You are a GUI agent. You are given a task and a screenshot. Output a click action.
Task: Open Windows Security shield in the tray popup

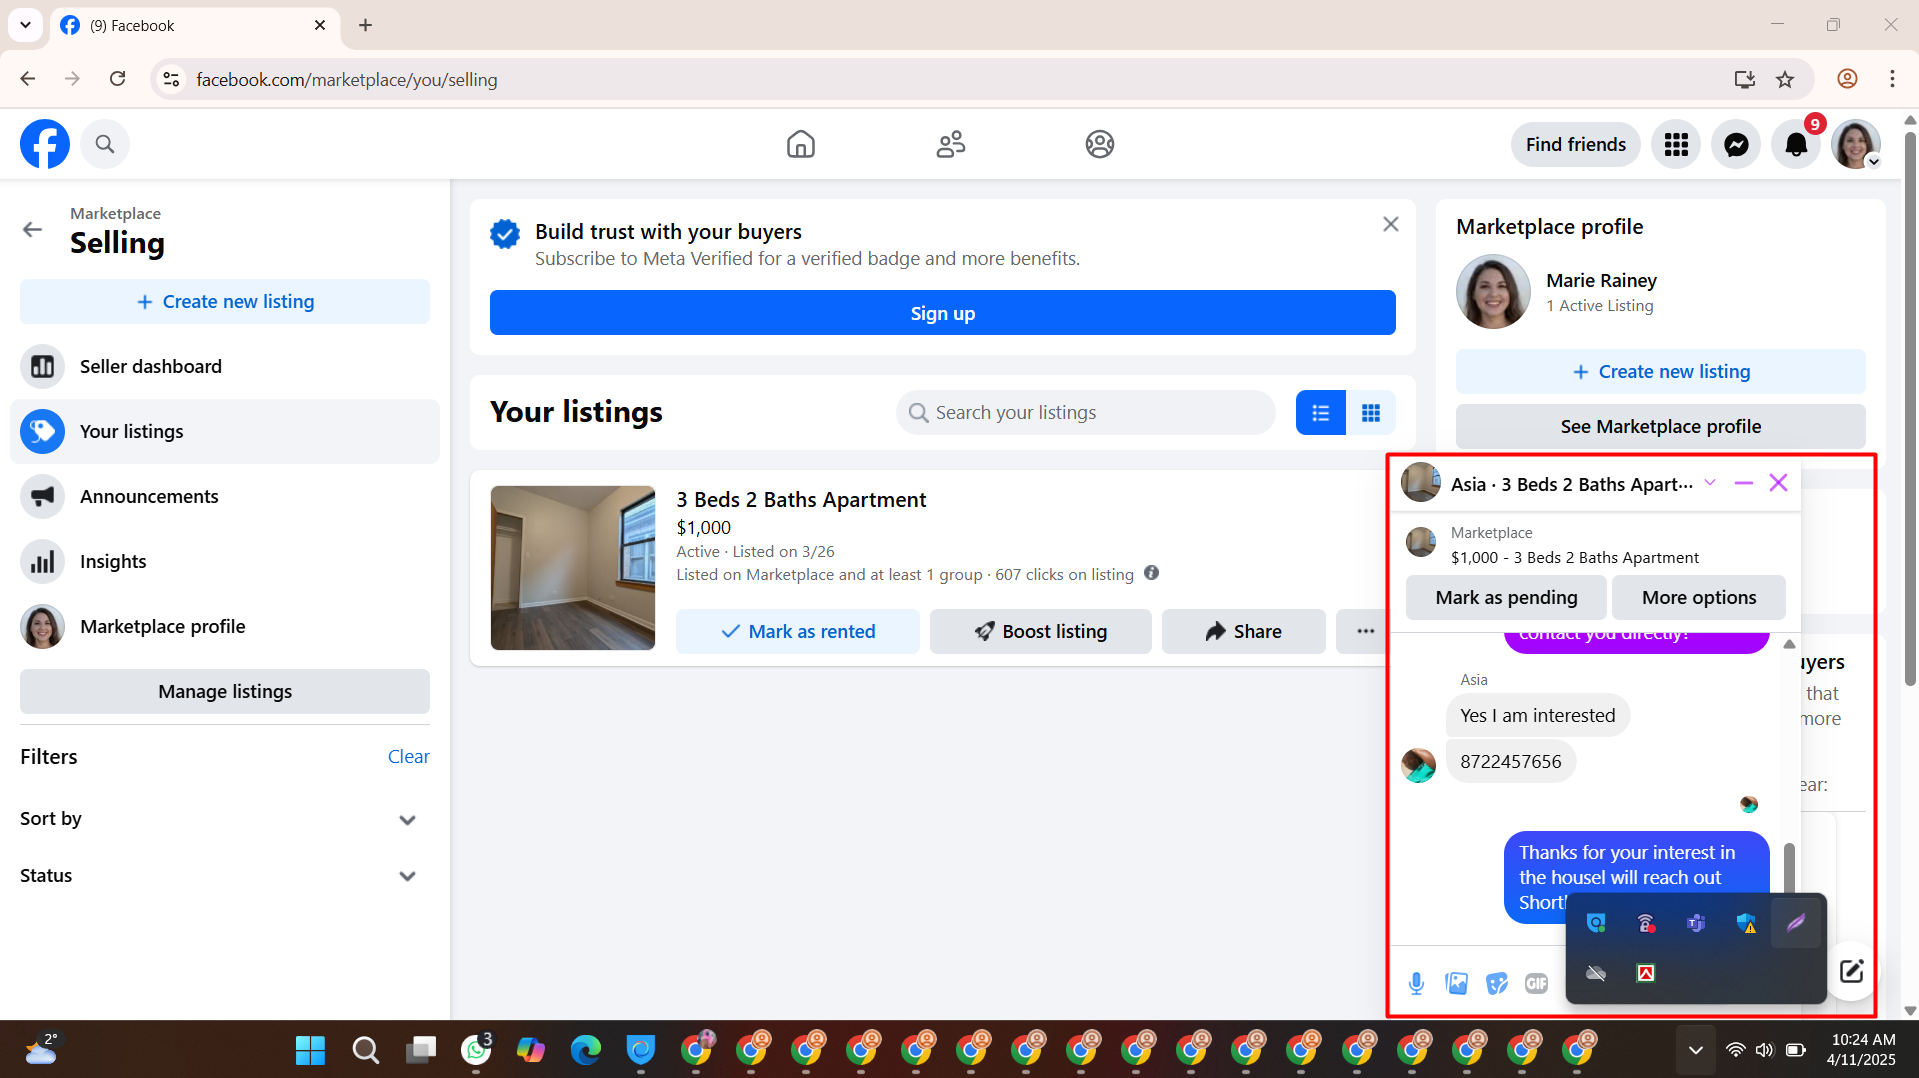1746,923
